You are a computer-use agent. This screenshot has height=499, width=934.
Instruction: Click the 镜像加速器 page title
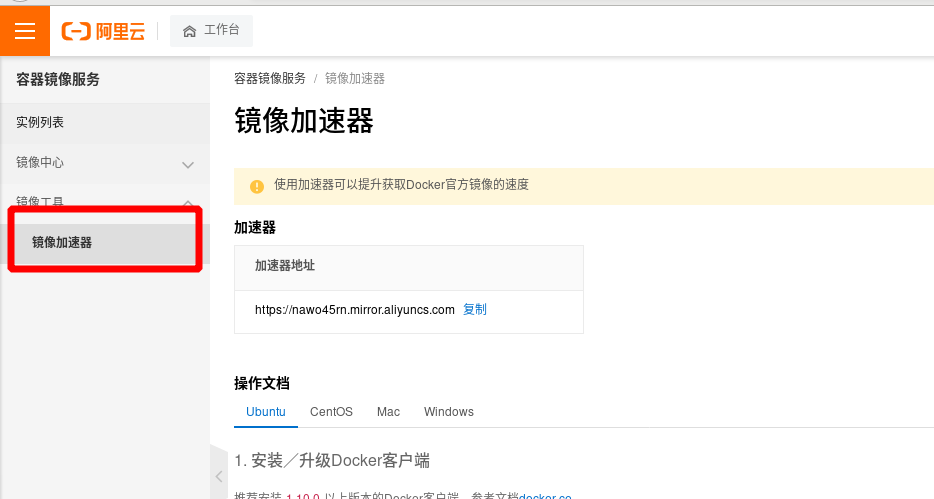tap(304, 121)
